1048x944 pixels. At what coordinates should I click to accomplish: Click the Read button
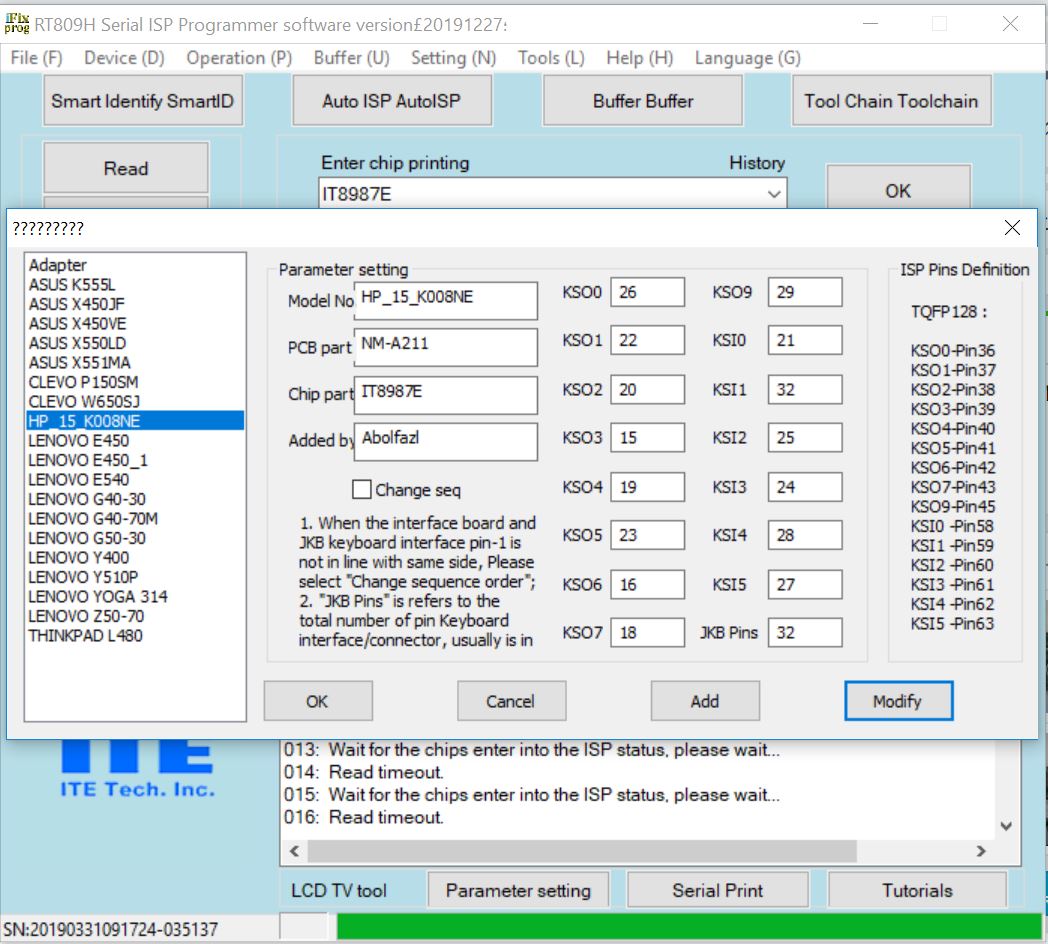point(126,168)
